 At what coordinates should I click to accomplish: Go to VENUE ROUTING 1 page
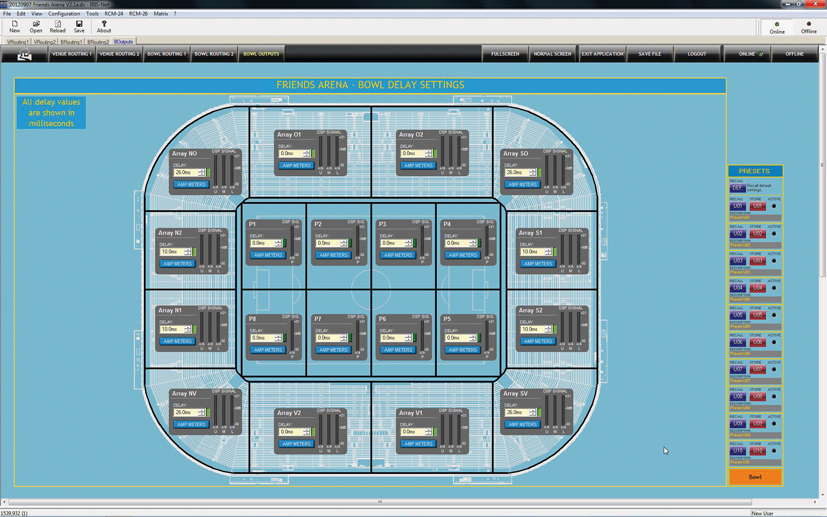(72, 54)
